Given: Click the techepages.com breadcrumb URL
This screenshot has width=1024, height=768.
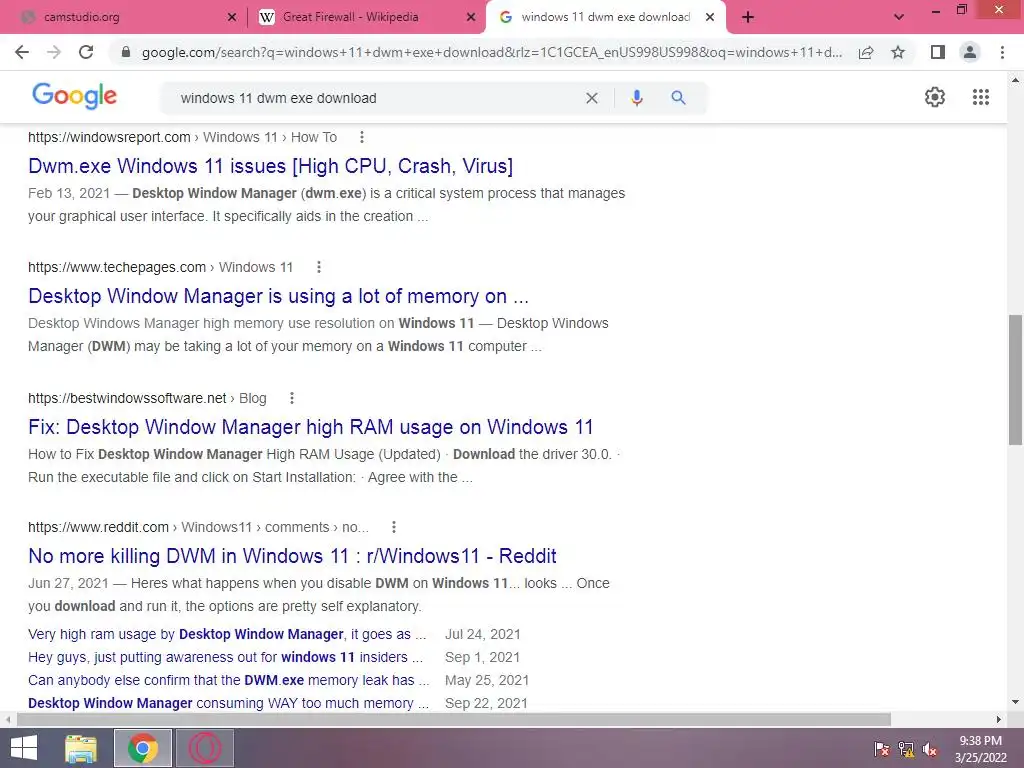Looking at the screenshot, I should pyautogui.click(x=161, y=267).
